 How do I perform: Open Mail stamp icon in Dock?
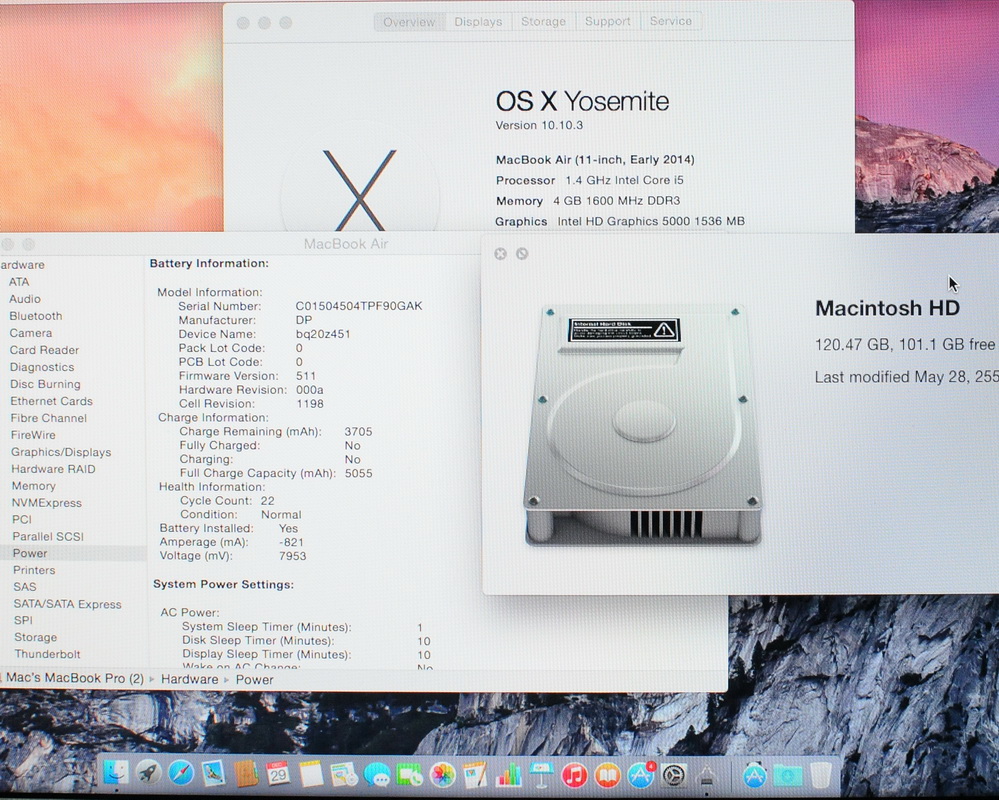point(213,774)
